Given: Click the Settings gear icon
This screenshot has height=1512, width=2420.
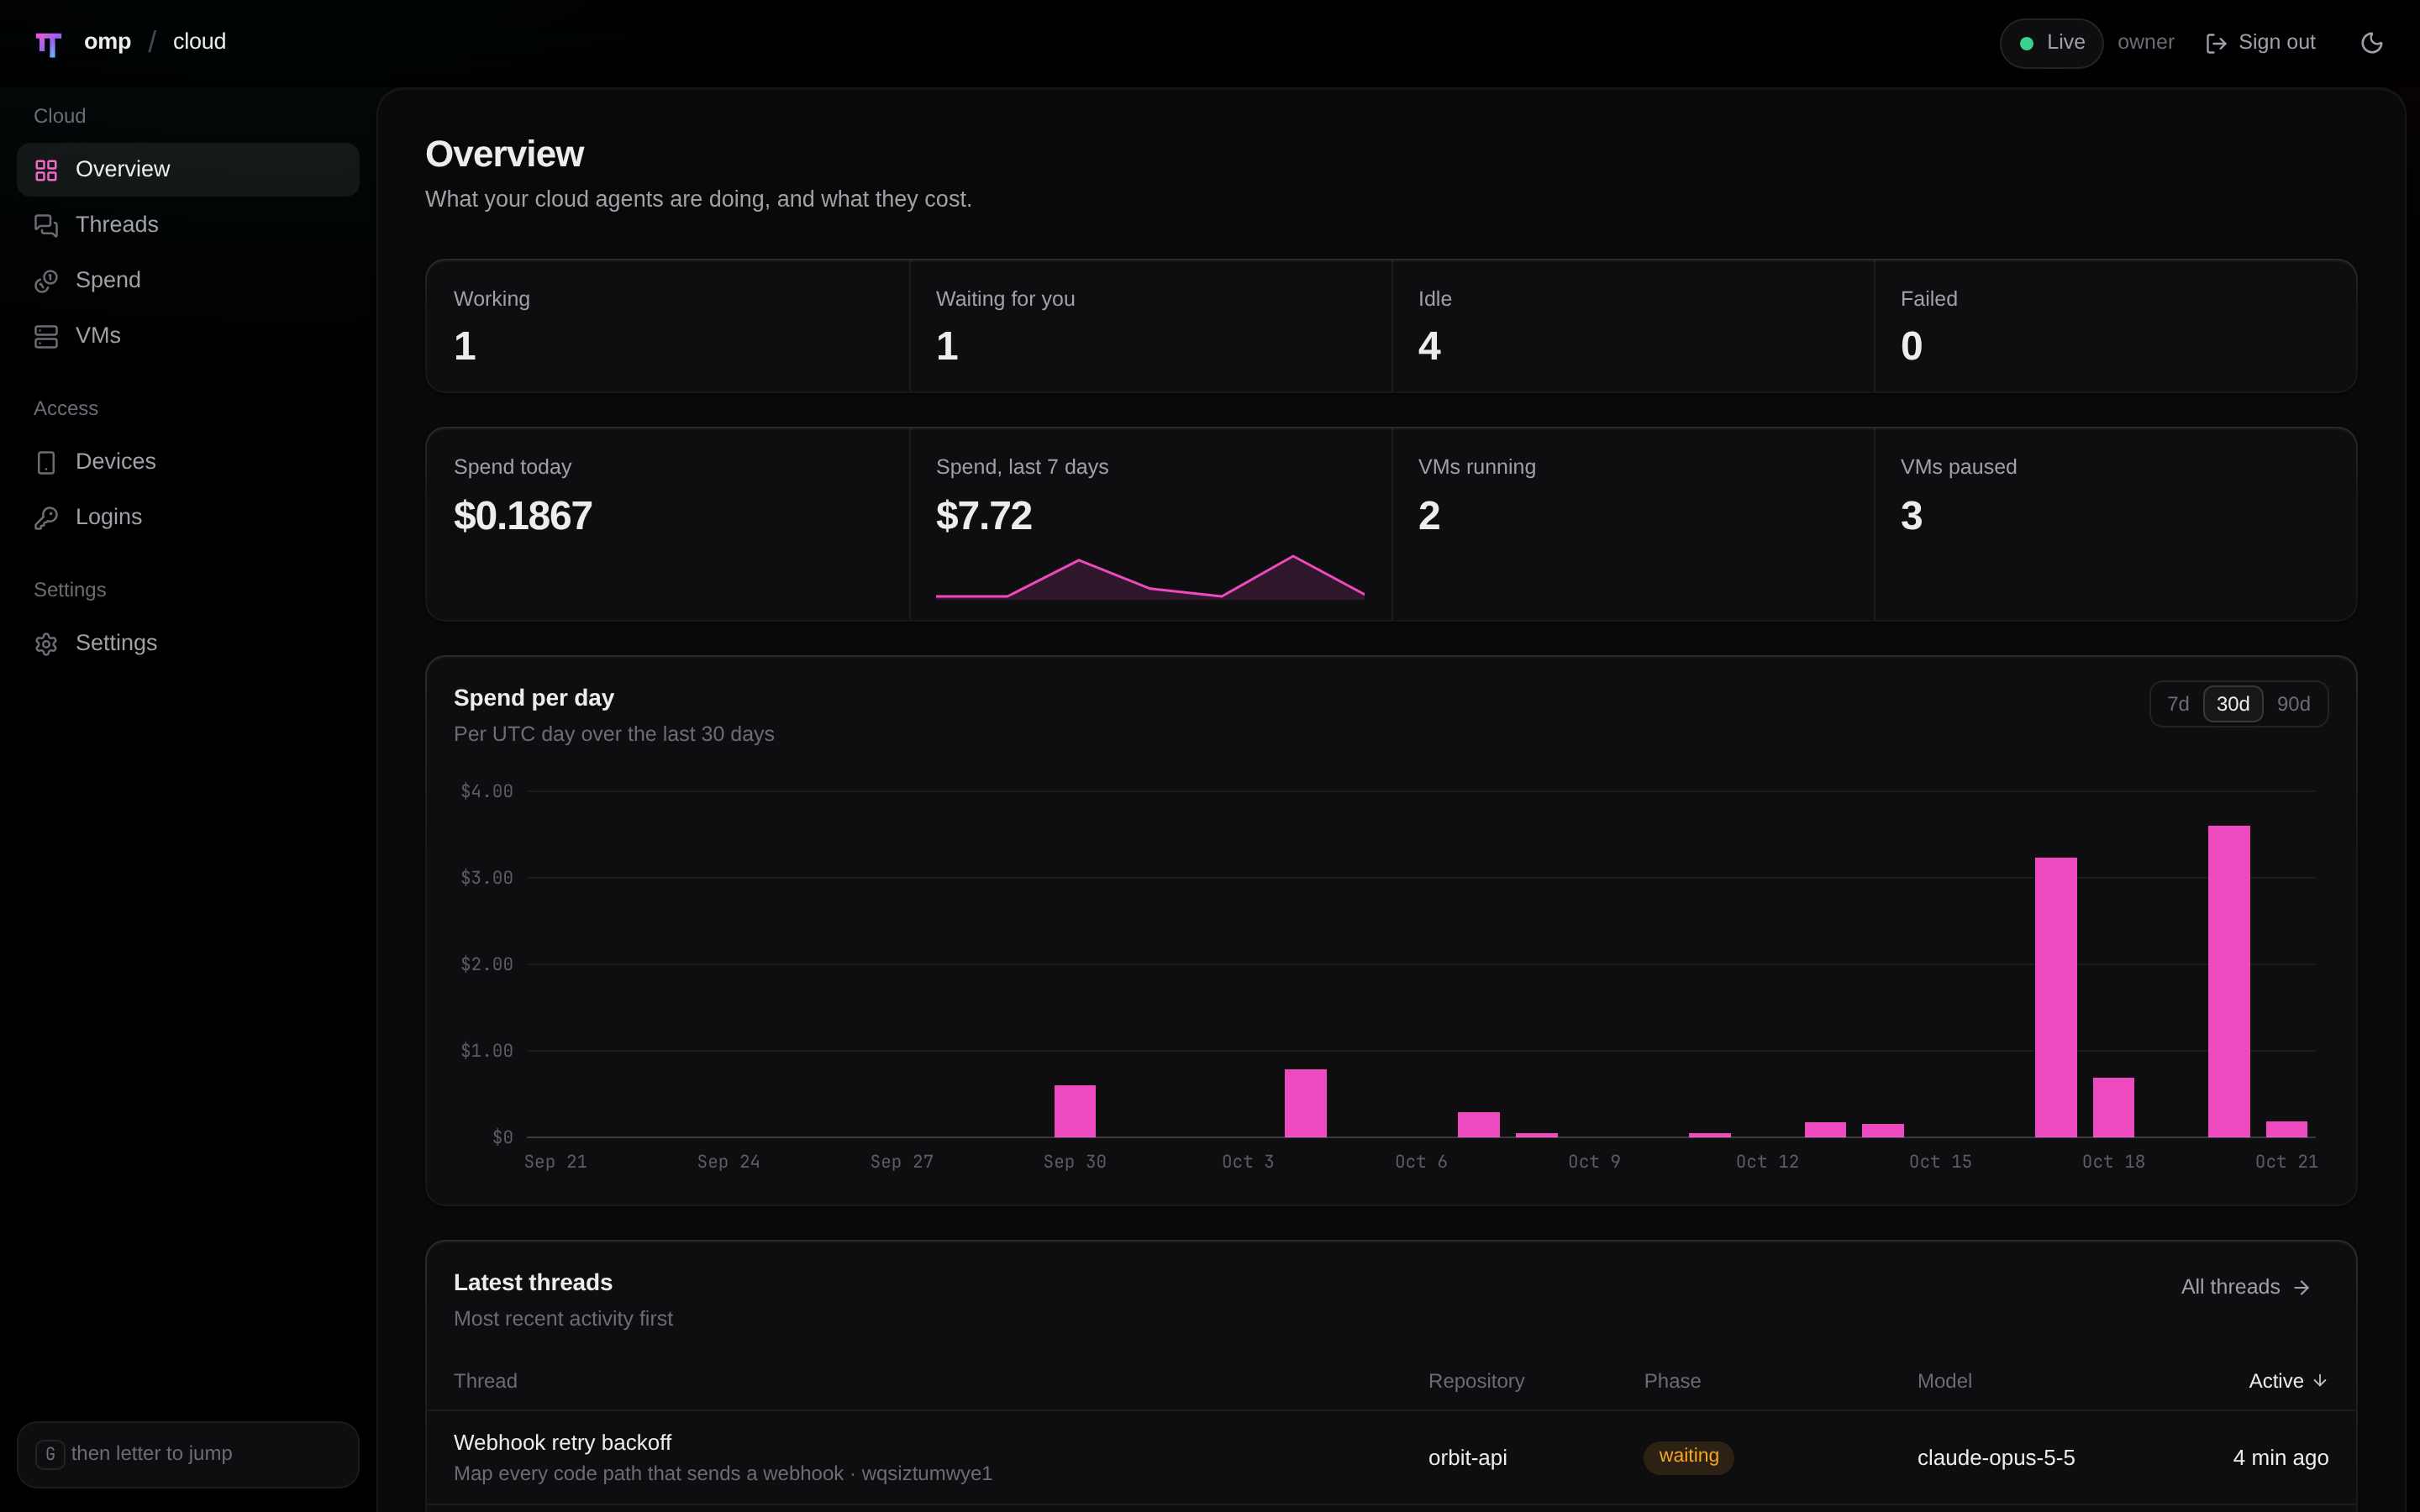Looking at the screenshot, I should (x=46, y=644).
